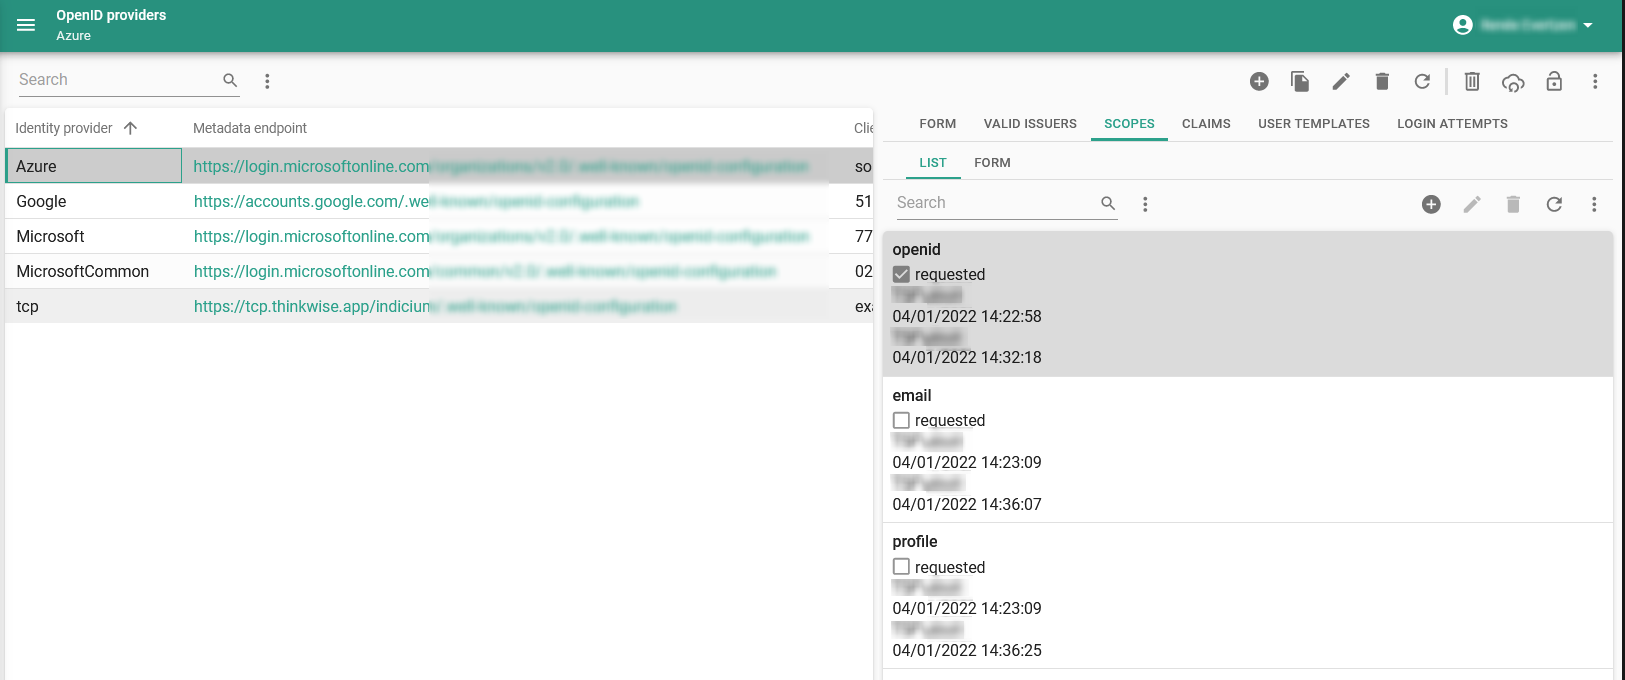Click the cloud refresh icon

pos(1513,82)
